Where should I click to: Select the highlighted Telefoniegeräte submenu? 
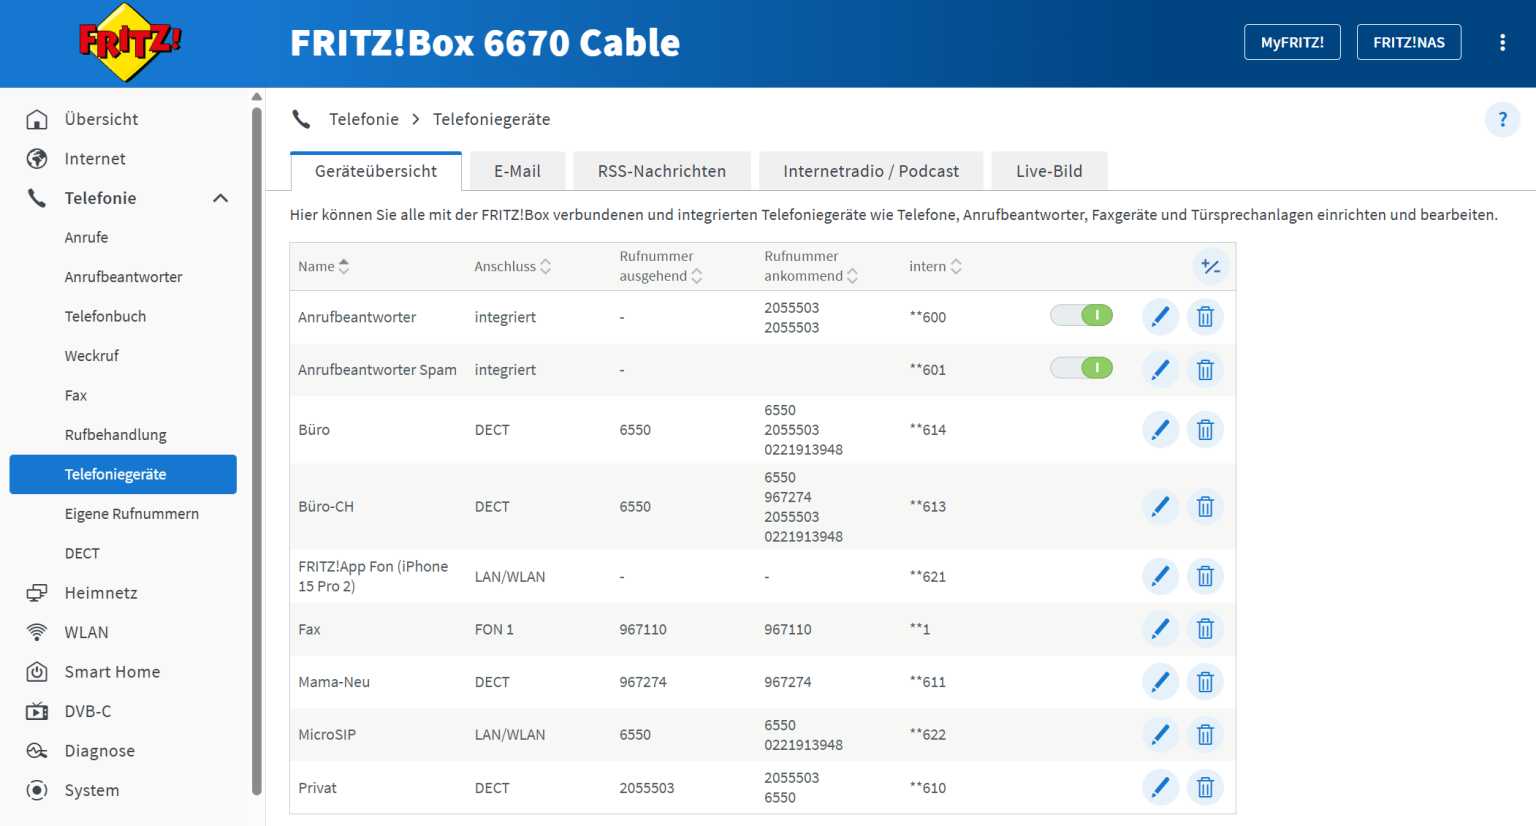coord(124,474)
